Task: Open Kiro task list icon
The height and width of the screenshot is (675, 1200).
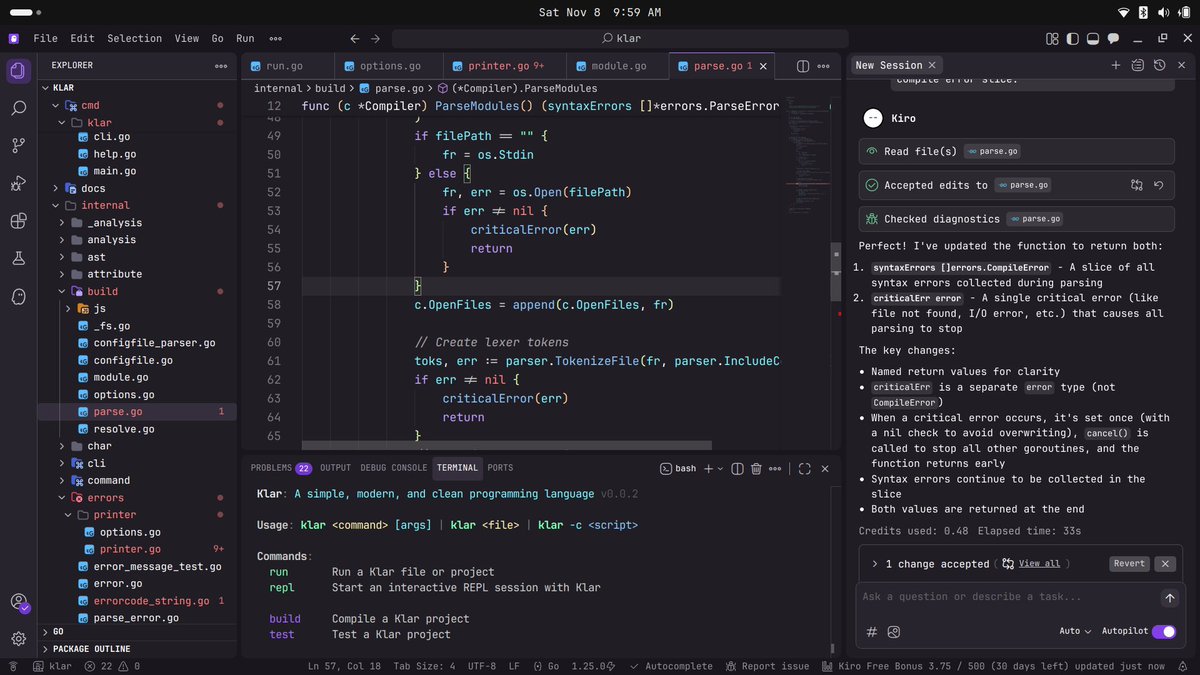Action: coord(1137,65)
